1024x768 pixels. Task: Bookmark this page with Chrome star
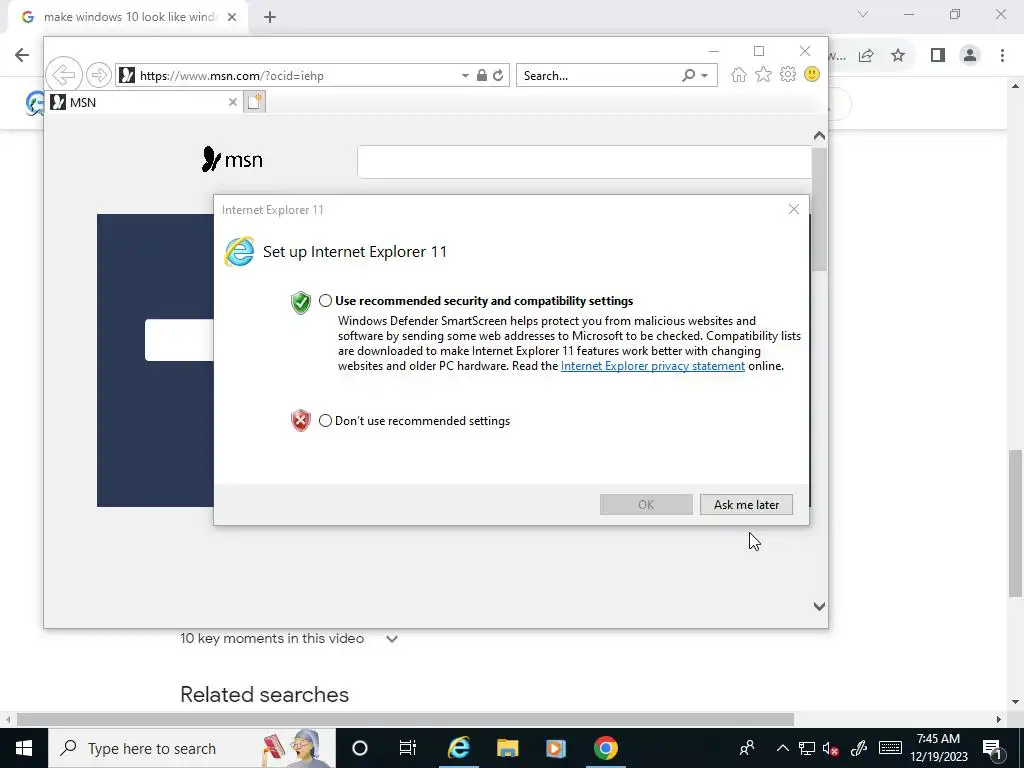898,56
